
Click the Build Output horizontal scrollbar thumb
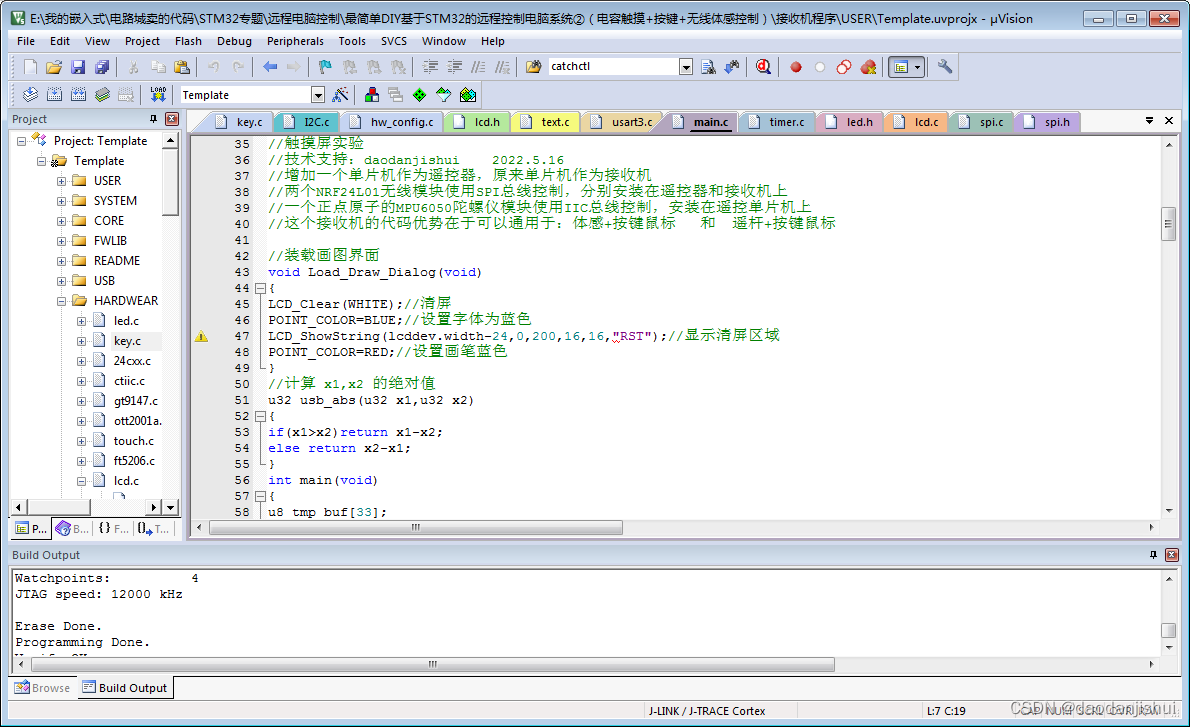tap(431, 665)
